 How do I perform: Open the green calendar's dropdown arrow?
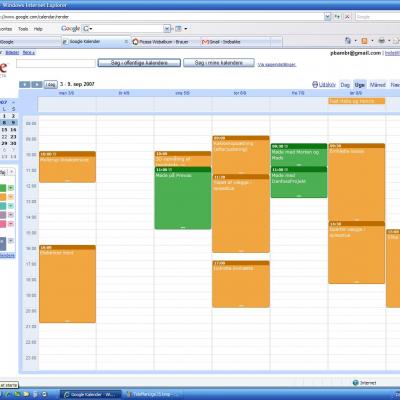point(11,188)
